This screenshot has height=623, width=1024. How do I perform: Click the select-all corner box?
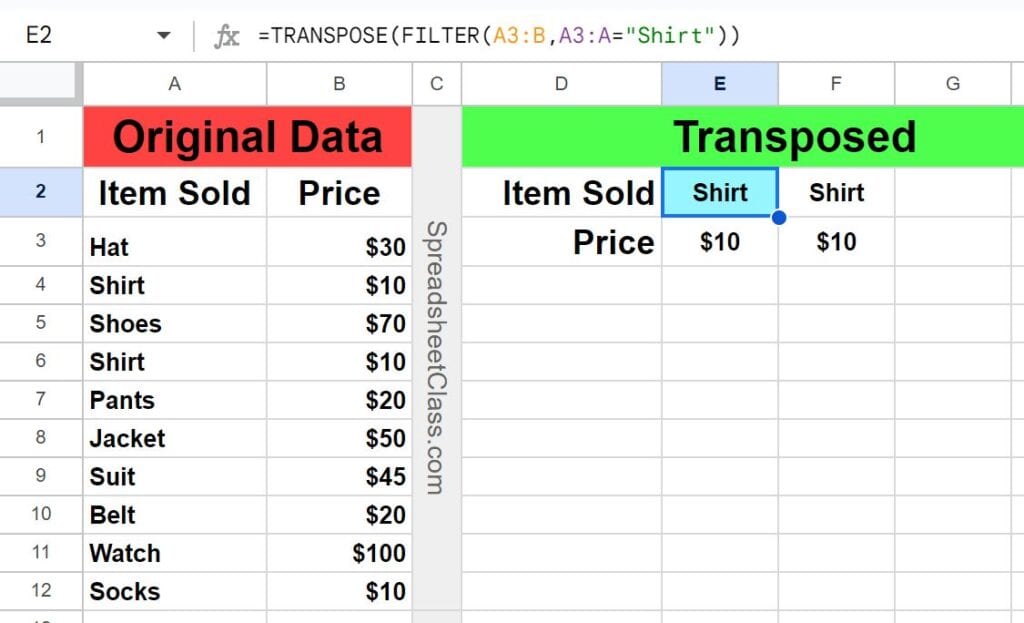click(x=40, y=83)
